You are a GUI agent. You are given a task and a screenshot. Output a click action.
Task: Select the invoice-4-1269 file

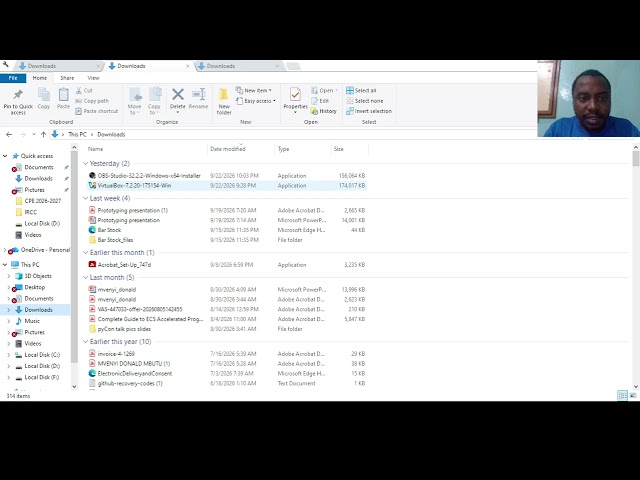pos(116,353)
